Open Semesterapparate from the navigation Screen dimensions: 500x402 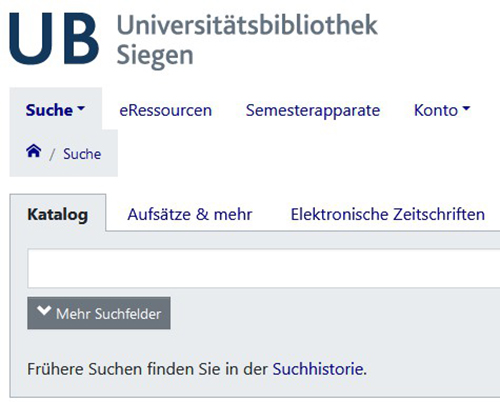point(313,110)
